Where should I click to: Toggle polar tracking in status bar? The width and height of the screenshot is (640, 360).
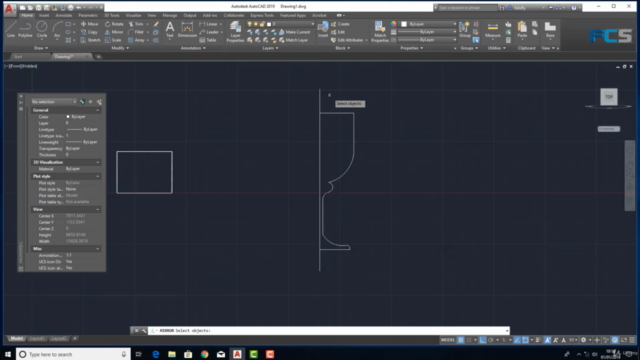pos(491,340)
